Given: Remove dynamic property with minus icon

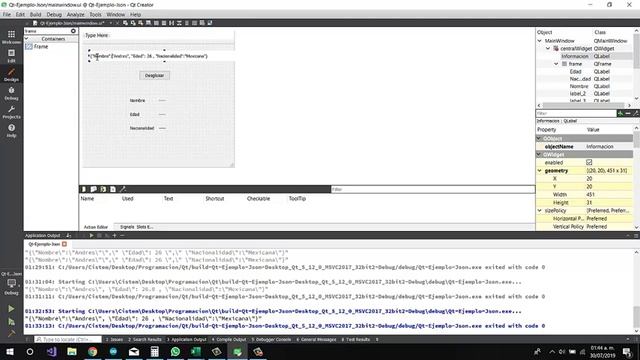Looking at the screenshot, I should 628,113.
